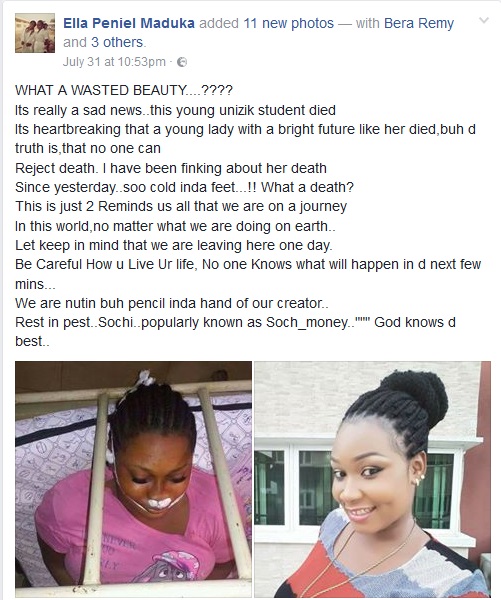The height and width of the screenshot is (600, 501).
Task: Open the poster's profile picture thumbnail
Action: point(35,33)
